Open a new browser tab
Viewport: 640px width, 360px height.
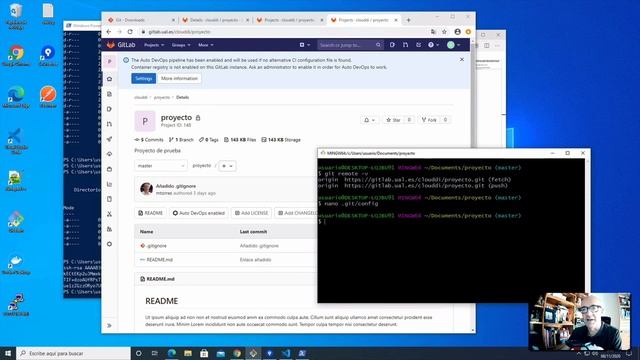coord(408,20)
